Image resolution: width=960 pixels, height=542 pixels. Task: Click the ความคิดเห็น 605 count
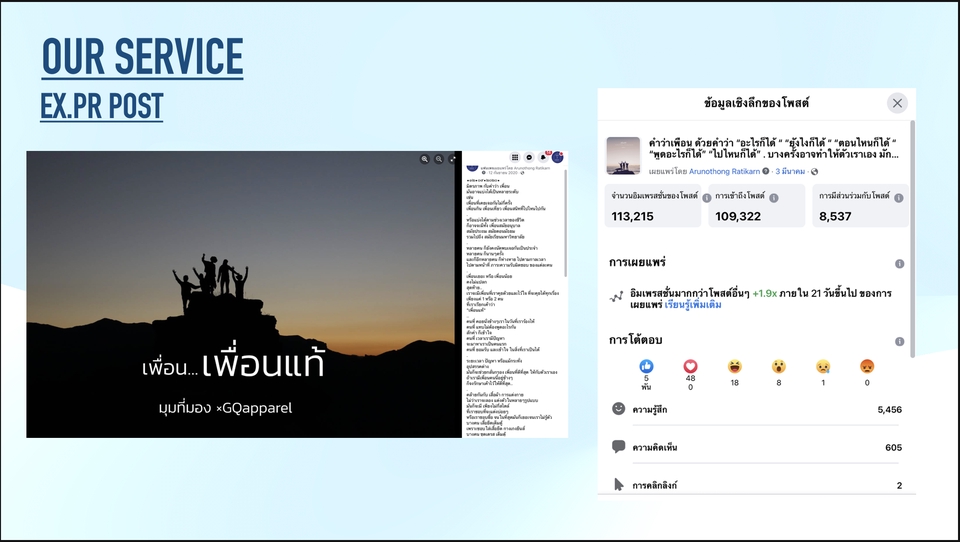coord(893,448)
